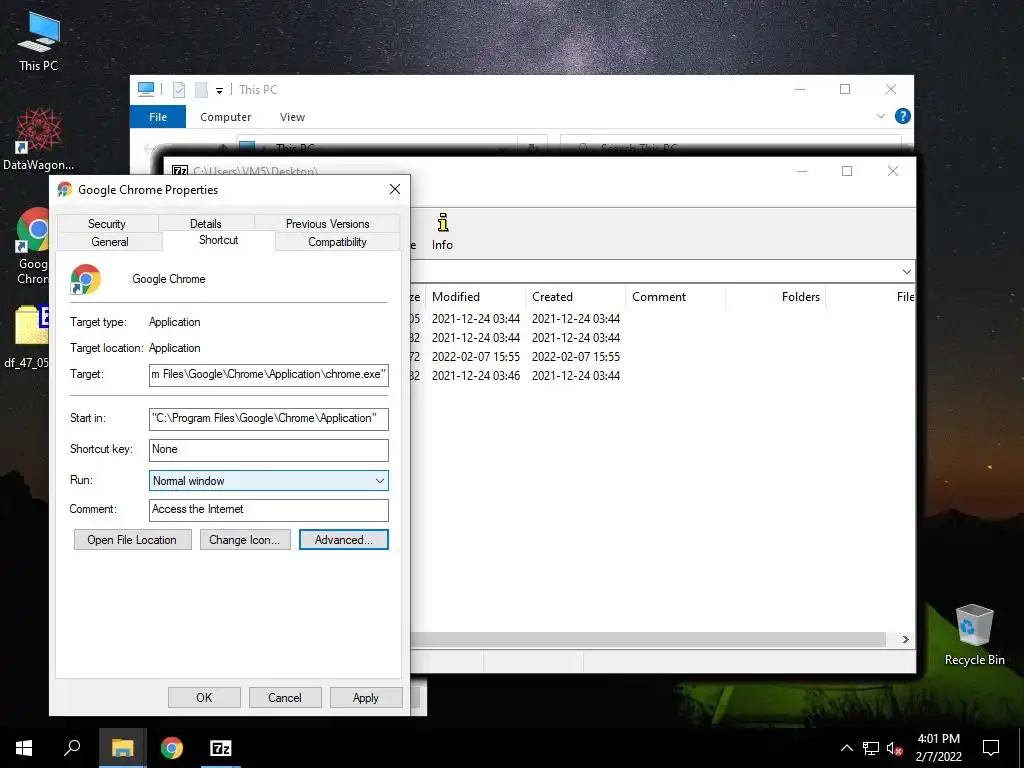This screenshot has height=768, width=1024.
Task: Click the Comment column header
Action: [x=675, y=296]
